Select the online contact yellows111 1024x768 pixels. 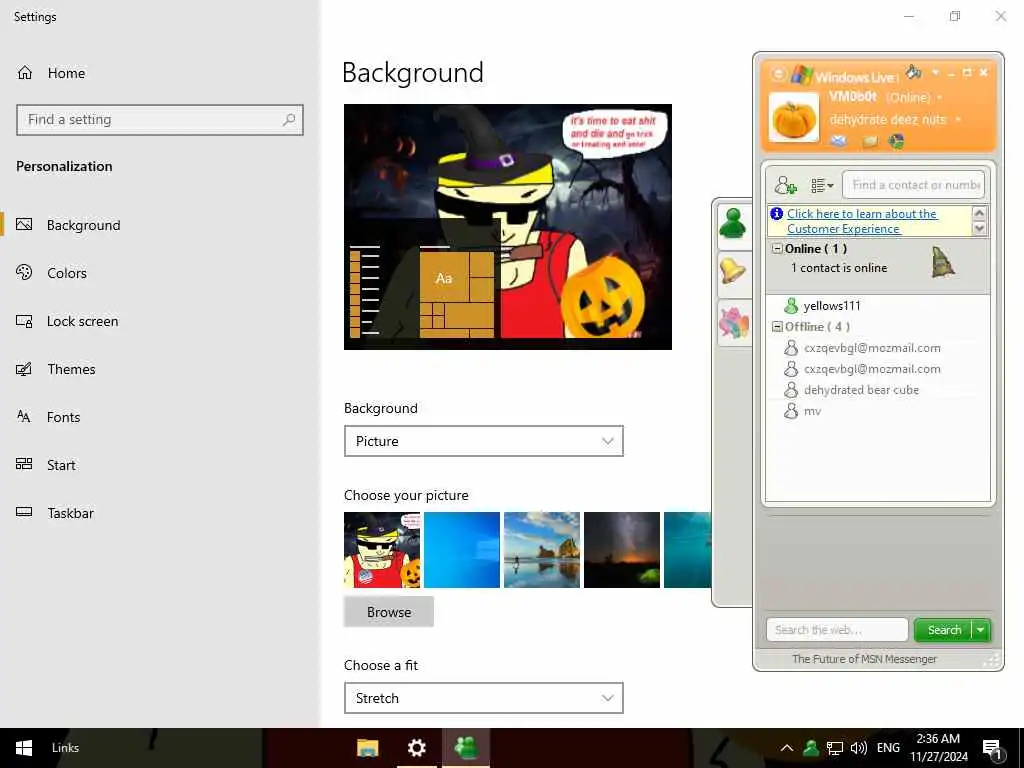pos(831,306)
